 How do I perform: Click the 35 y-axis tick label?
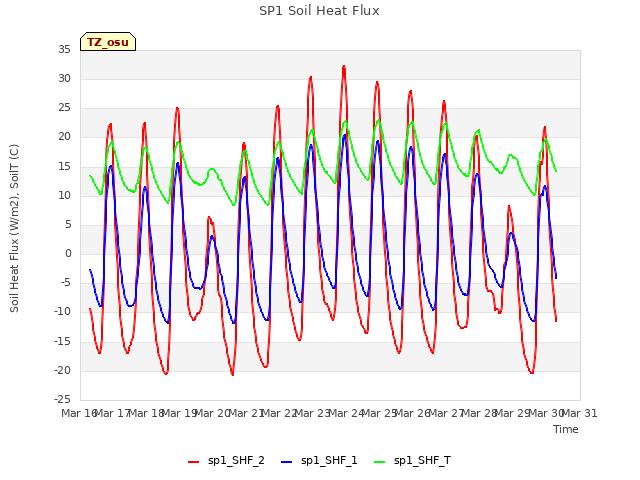pos(64,50)
